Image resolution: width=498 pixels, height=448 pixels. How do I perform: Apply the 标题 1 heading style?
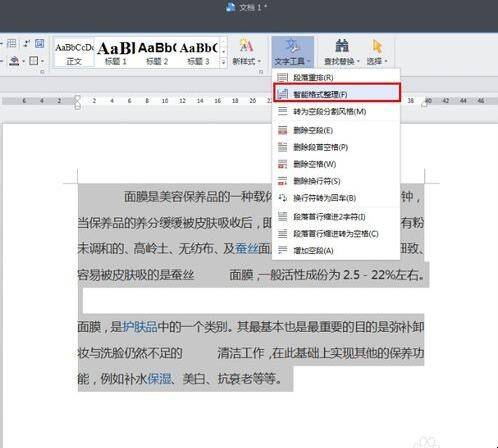[x=115, y=53]
